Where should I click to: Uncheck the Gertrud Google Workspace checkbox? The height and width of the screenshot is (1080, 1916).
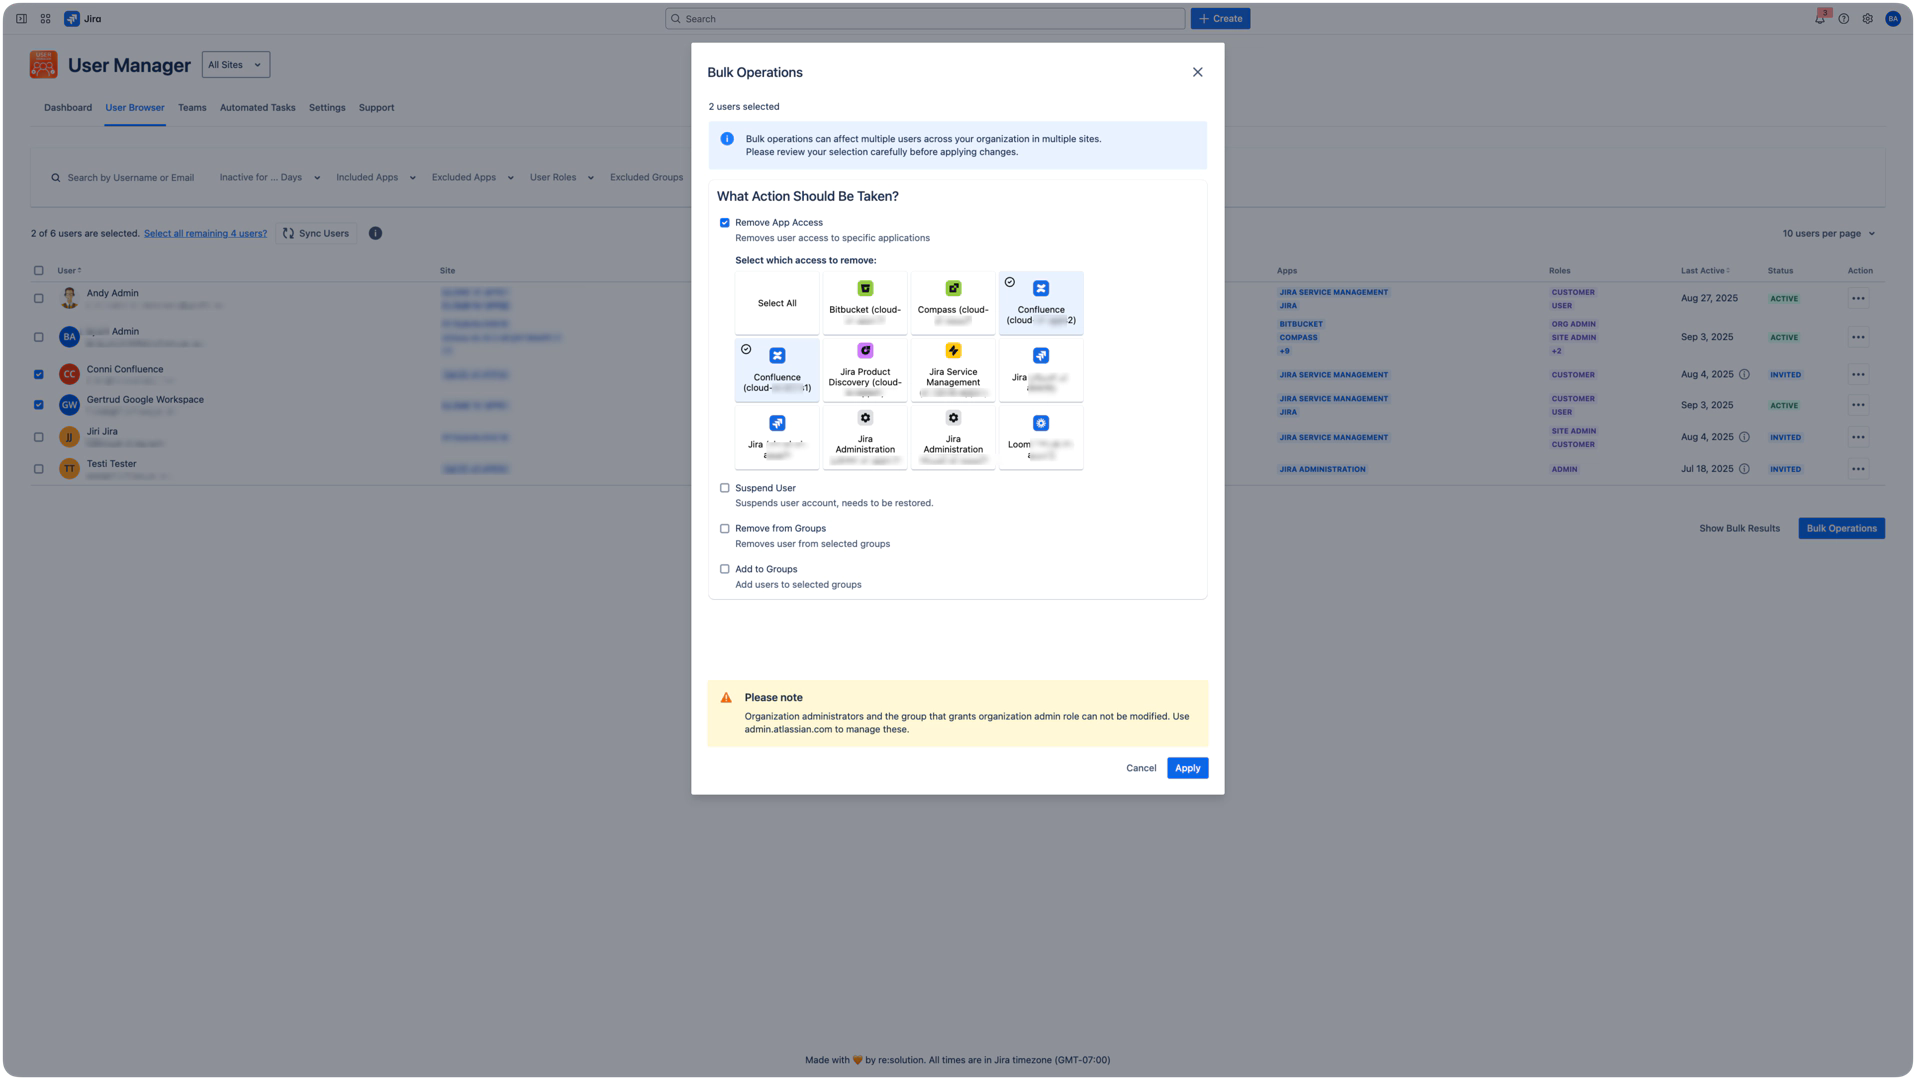point(39,405)
